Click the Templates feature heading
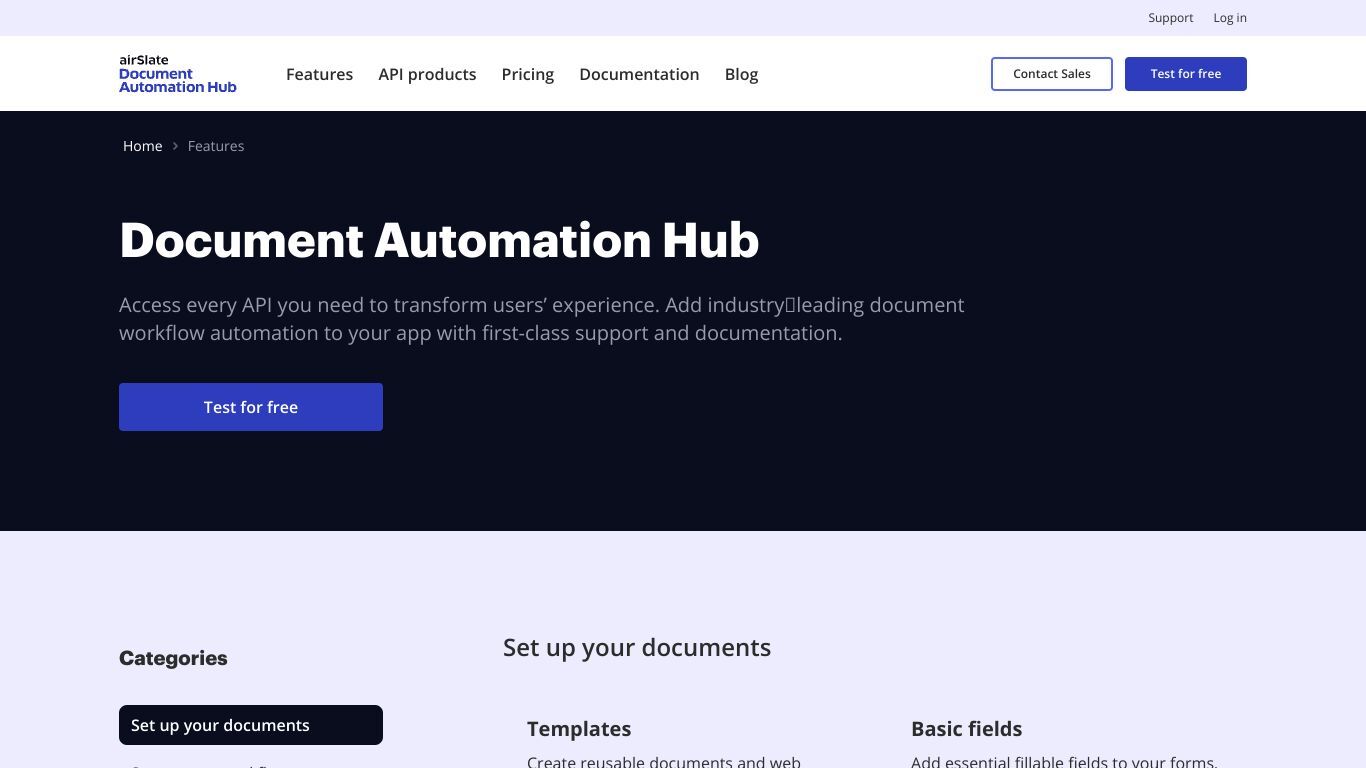This screenshot has width=1366, height=768. tap(579, 729)
